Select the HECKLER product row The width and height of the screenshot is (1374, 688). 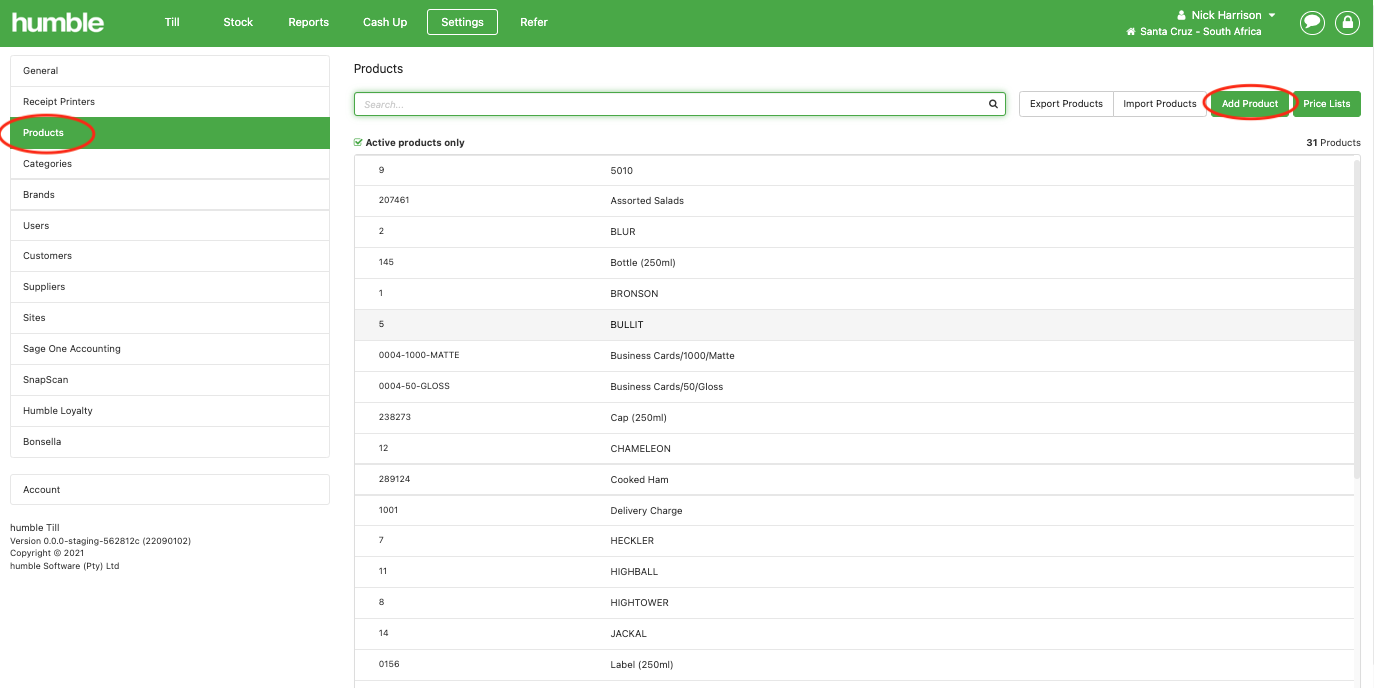coord(854,541)
